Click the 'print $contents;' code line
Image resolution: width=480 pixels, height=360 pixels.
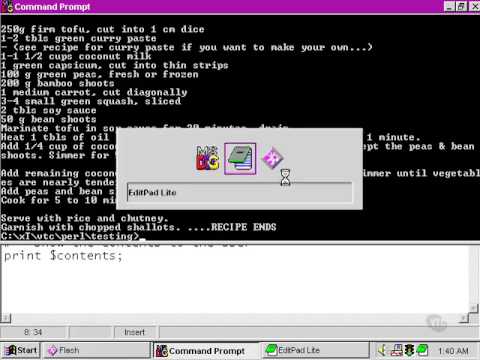[x=63, y=256]
